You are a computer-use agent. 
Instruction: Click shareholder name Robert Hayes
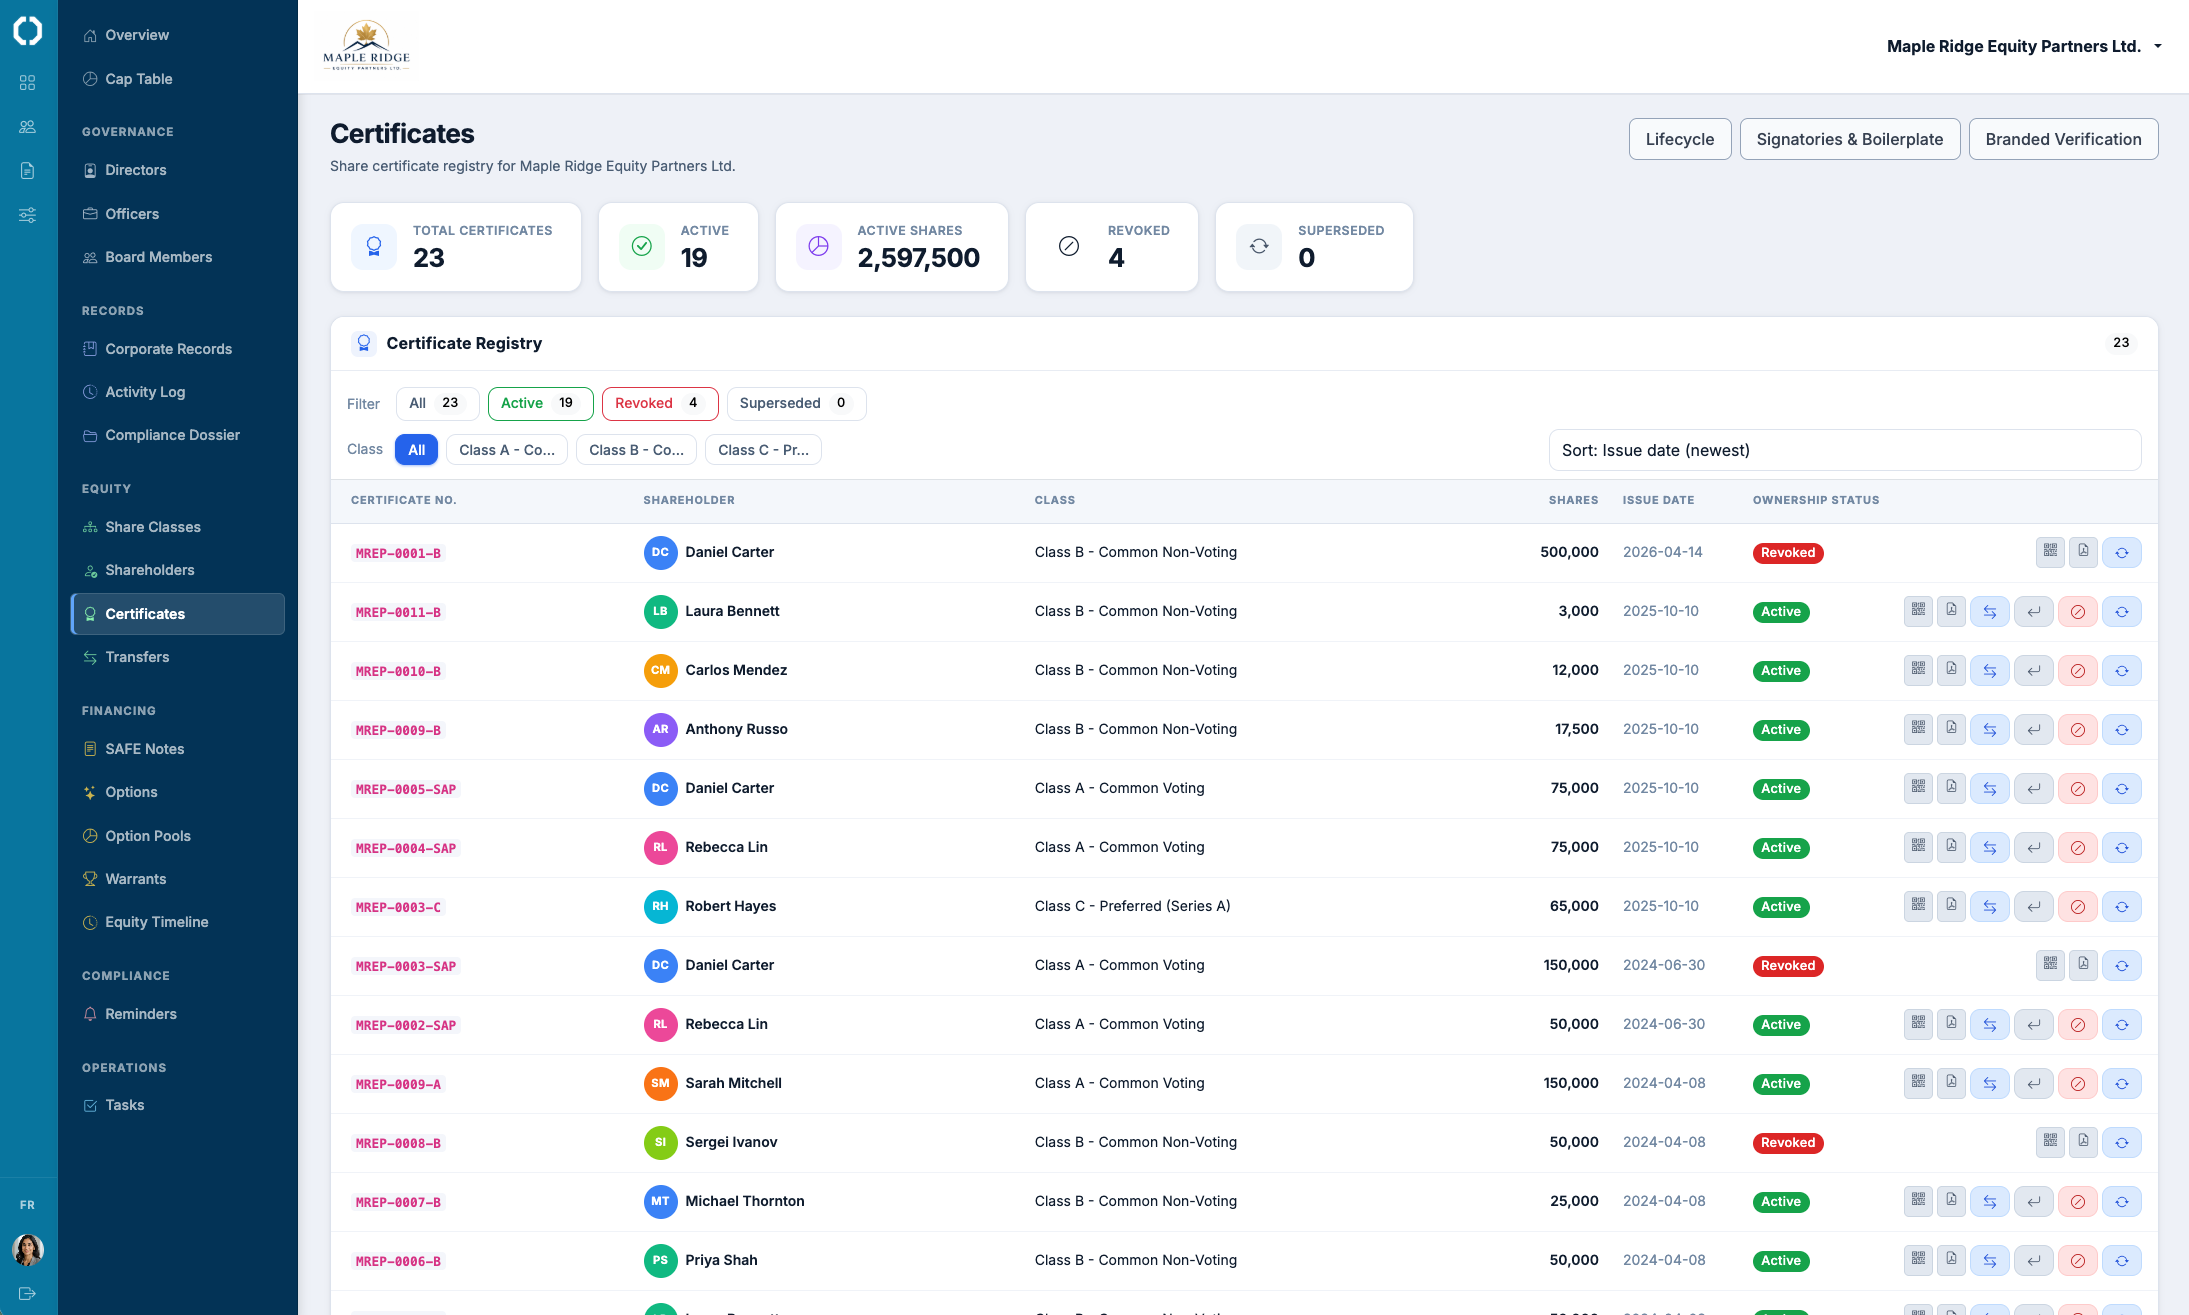pyautogui.click(x=730, y=906)
